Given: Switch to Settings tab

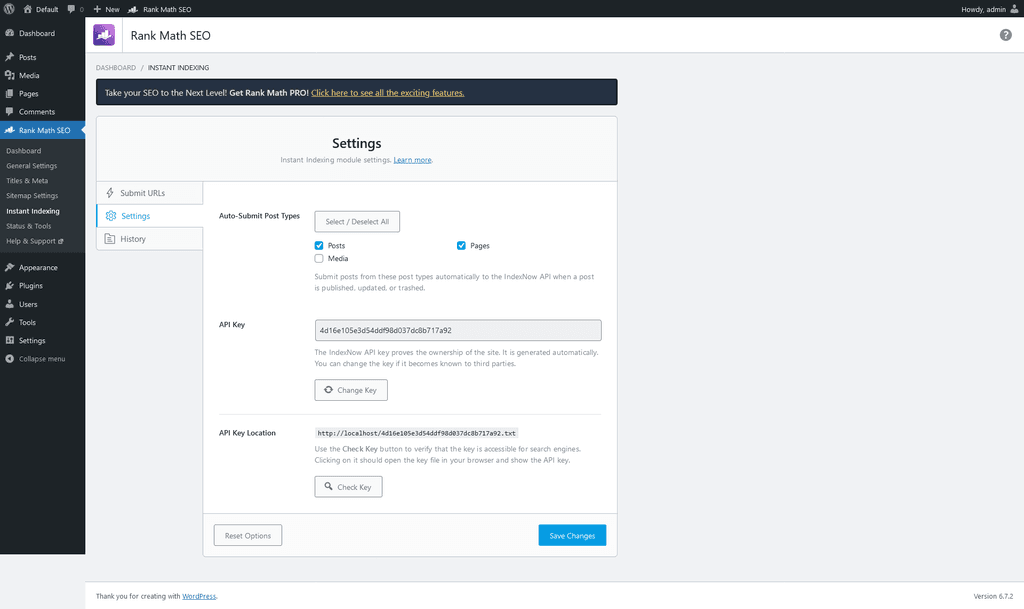Looking at the screenshot, I should pyautogui.click(x=150, y=216).
